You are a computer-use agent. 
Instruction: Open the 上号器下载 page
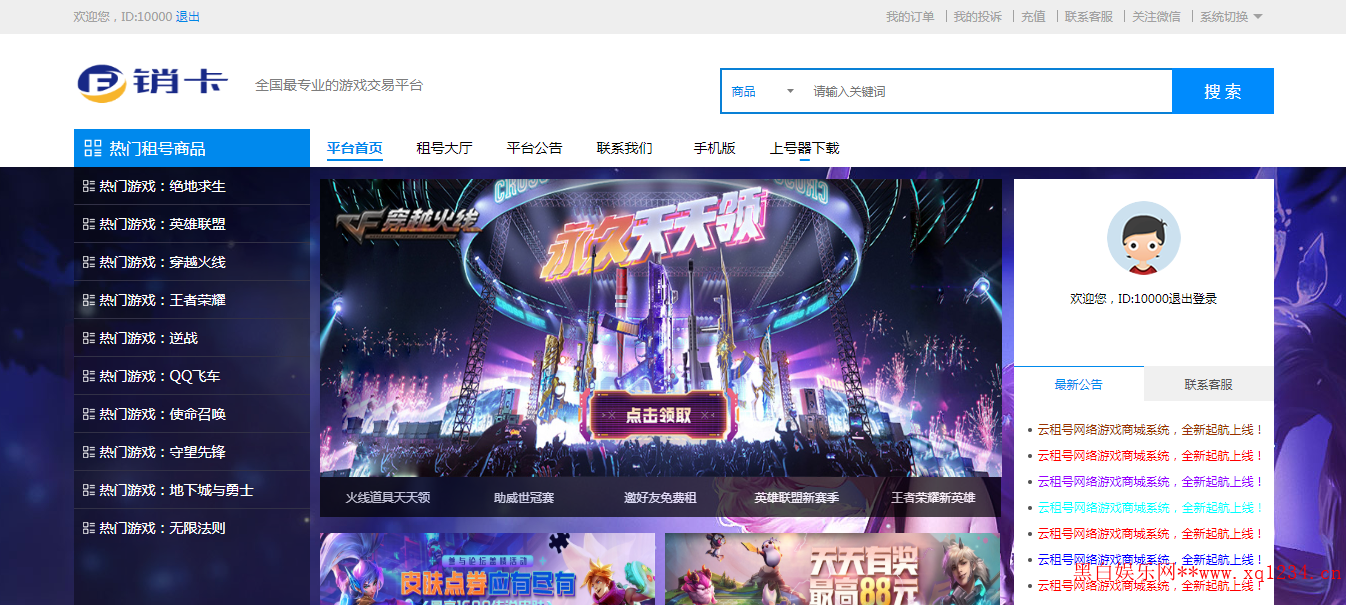[x=805, y=148]
